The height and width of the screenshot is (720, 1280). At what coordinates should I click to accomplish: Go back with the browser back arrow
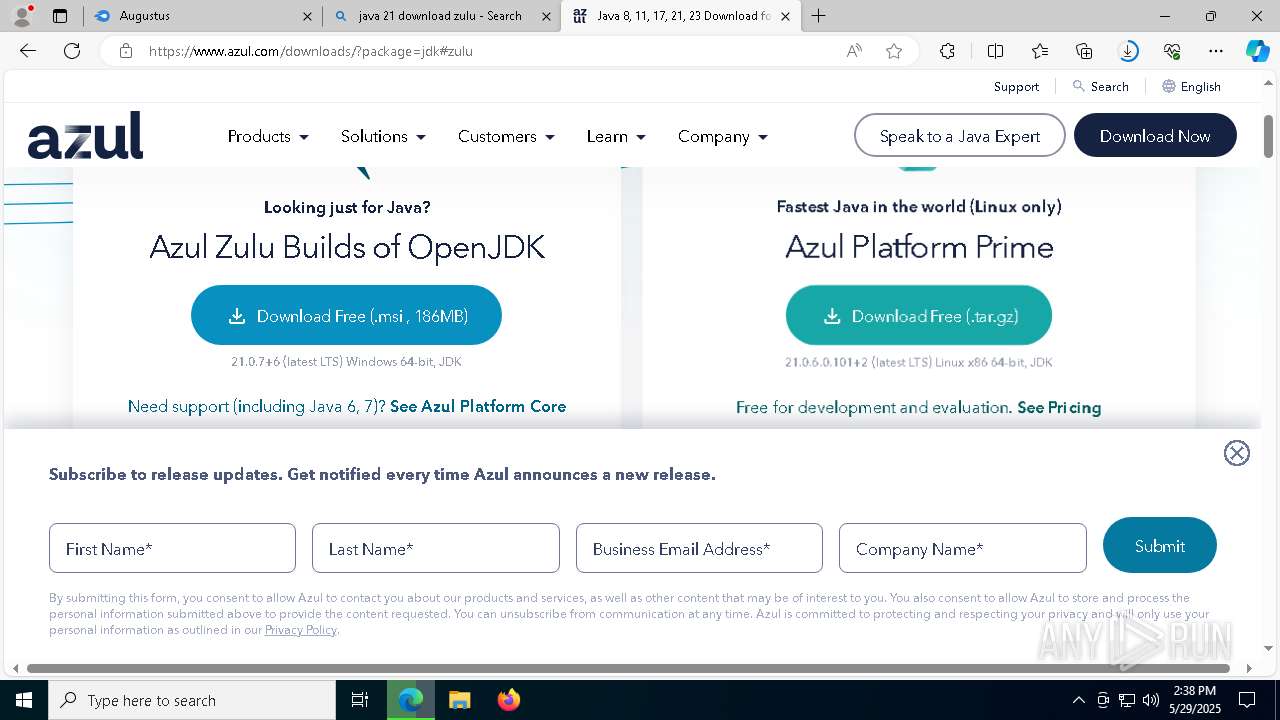[28, 51]
